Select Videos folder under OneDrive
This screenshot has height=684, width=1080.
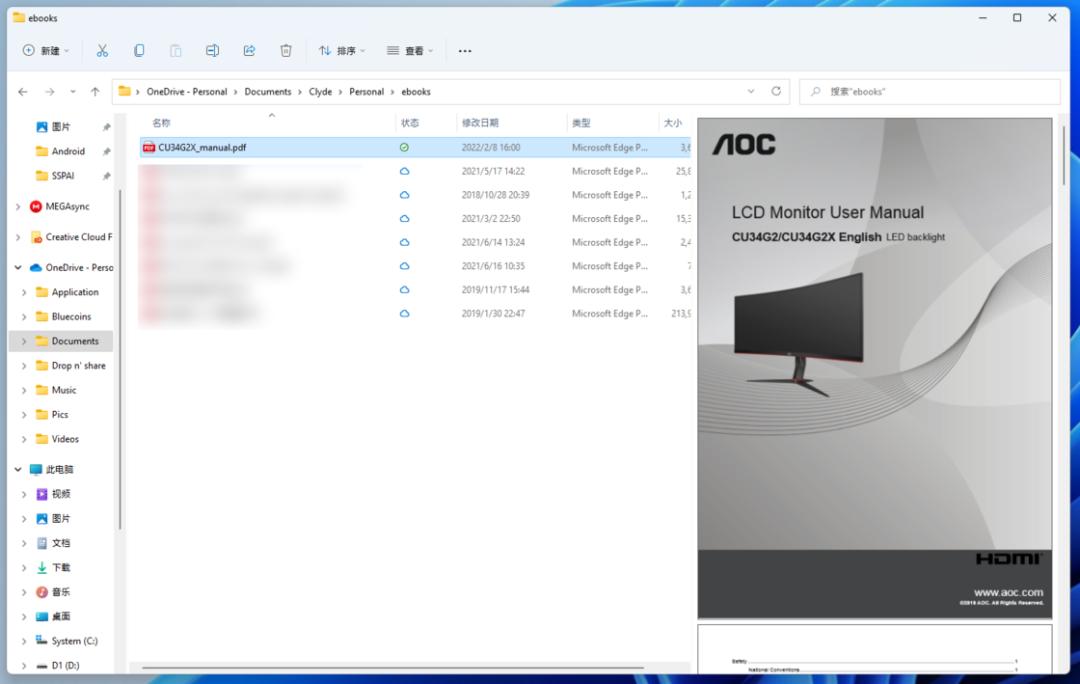(65, 439)
